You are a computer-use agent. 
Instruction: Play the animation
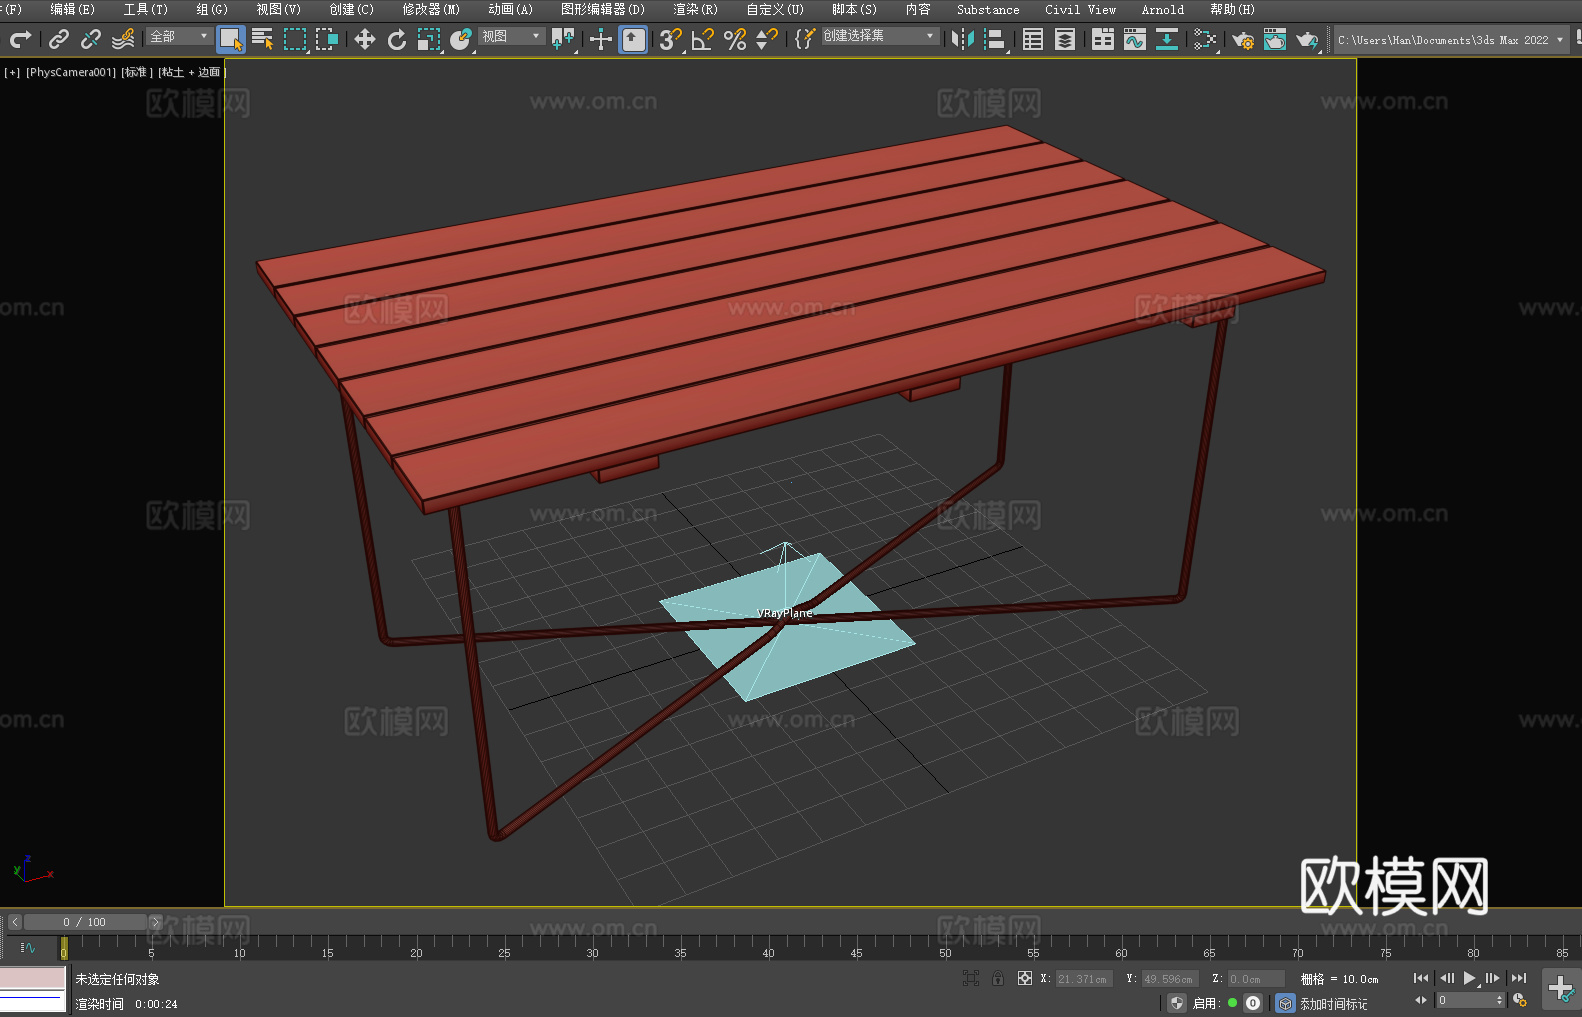pos(1470,978)
